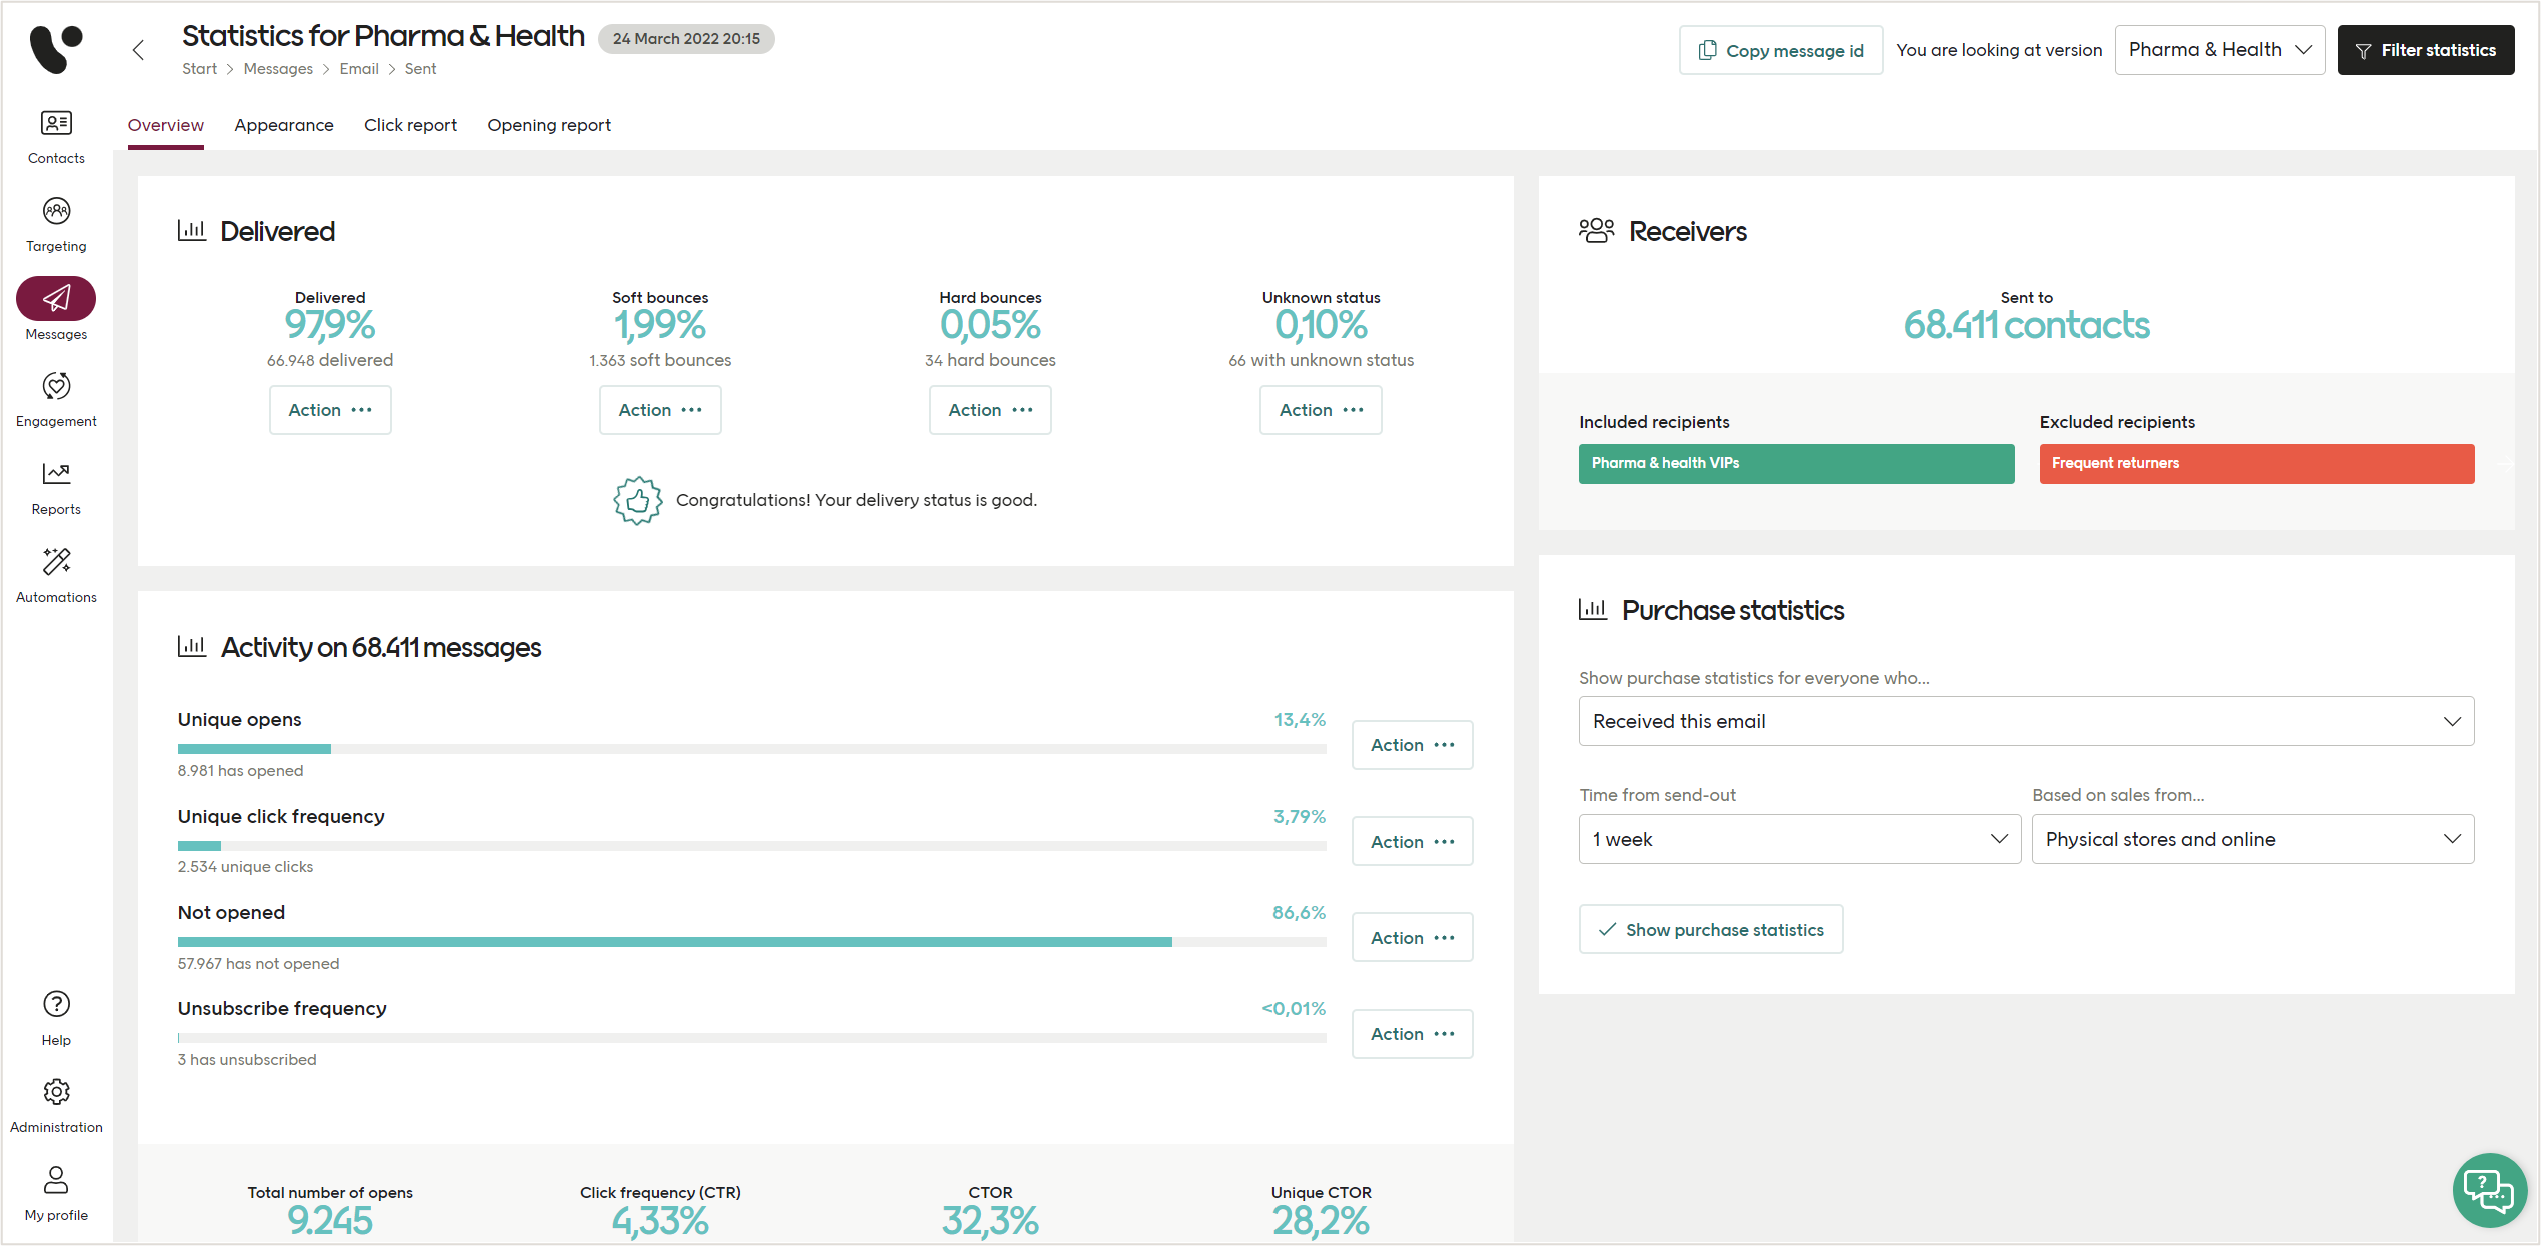
Task: Open the Pharma & Health version dropdown
Action: pyautogui.click(x=2219, y=49)
